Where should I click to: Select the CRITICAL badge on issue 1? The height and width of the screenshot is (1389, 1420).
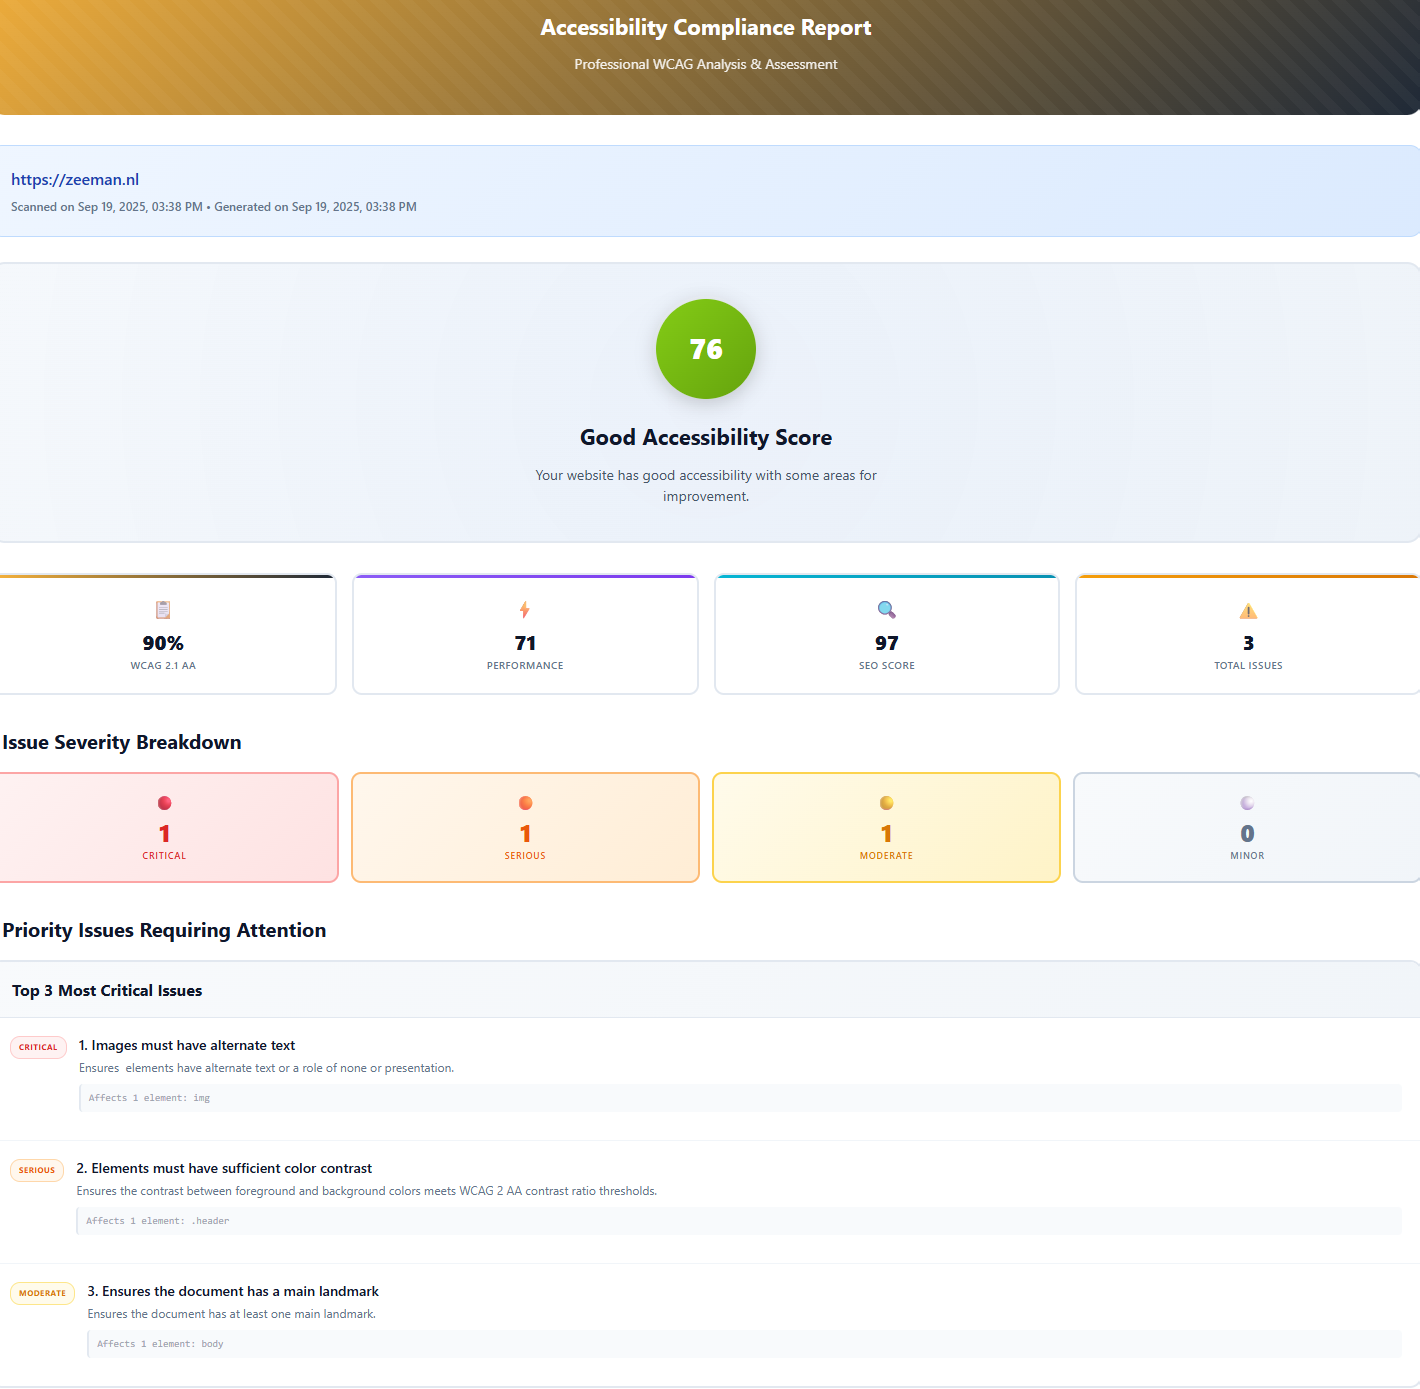coord(38,1047)
